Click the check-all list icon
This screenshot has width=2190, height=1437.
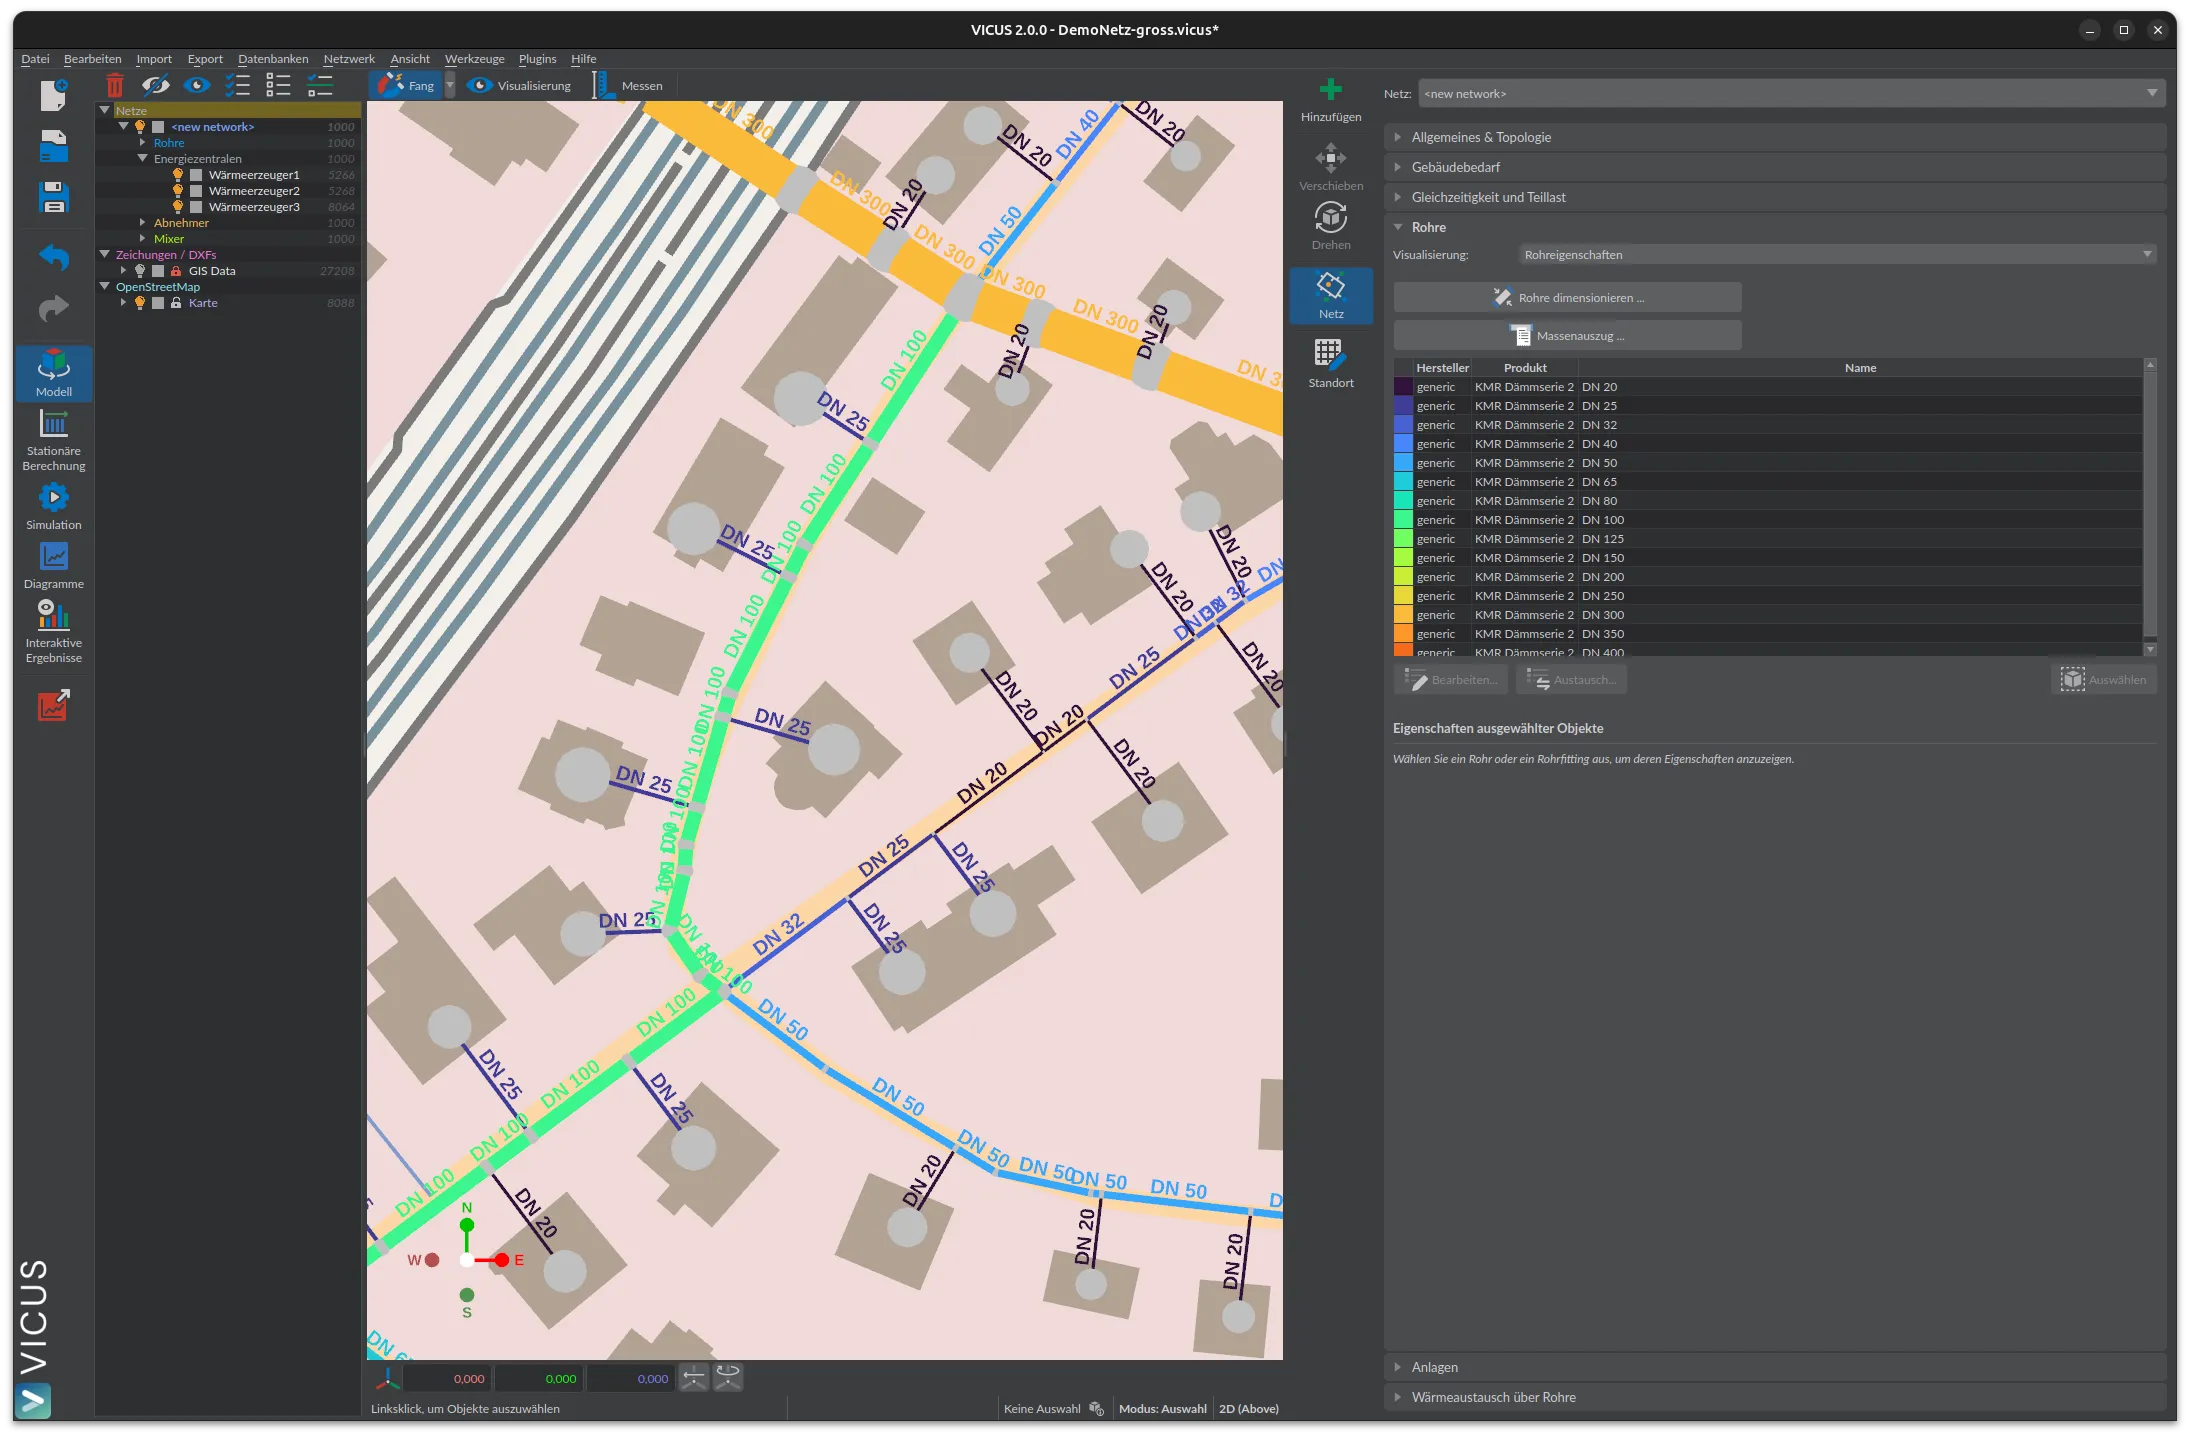[238, 86]
